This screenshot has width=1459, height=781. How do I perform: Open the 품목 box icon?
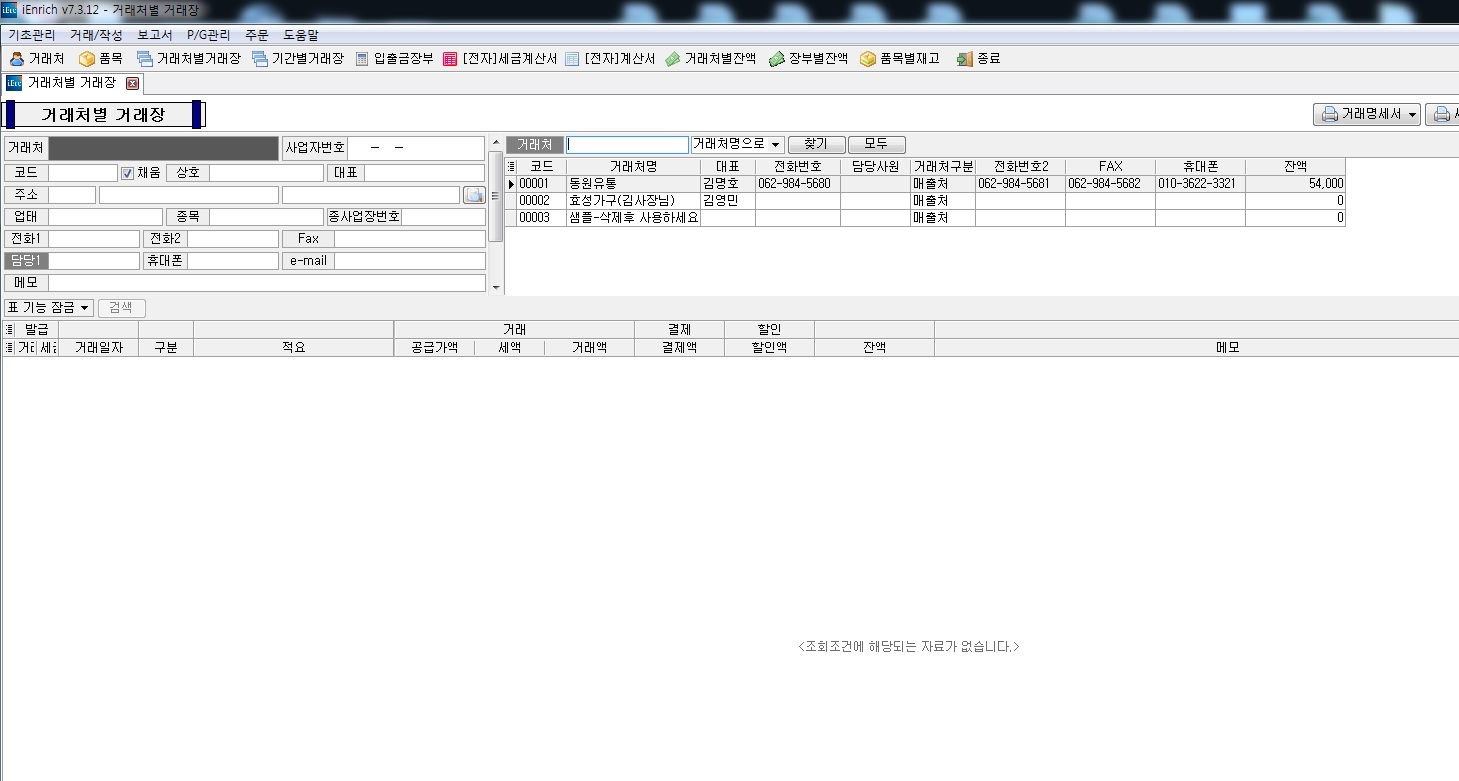point(87,59)
